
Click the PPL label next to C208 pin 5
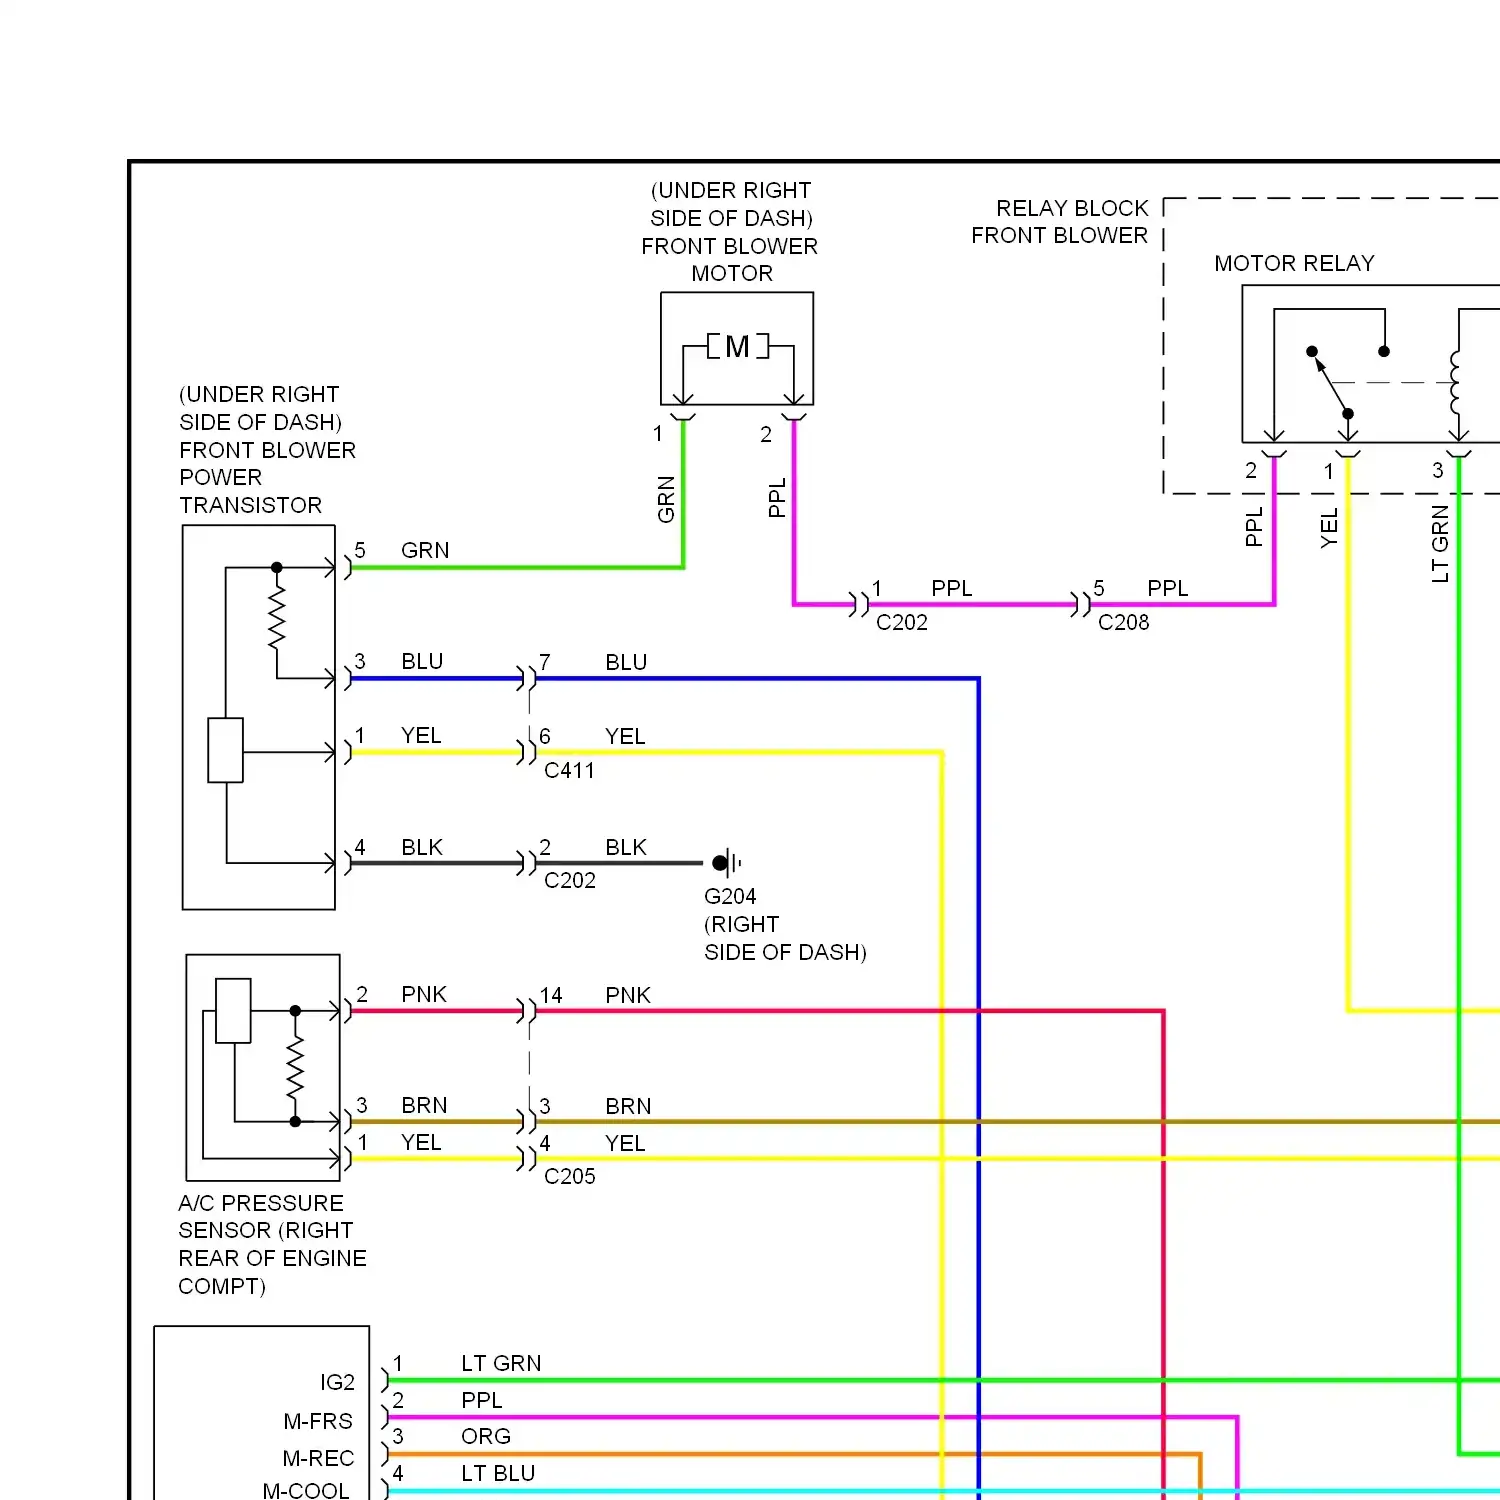pos(1168,588)
